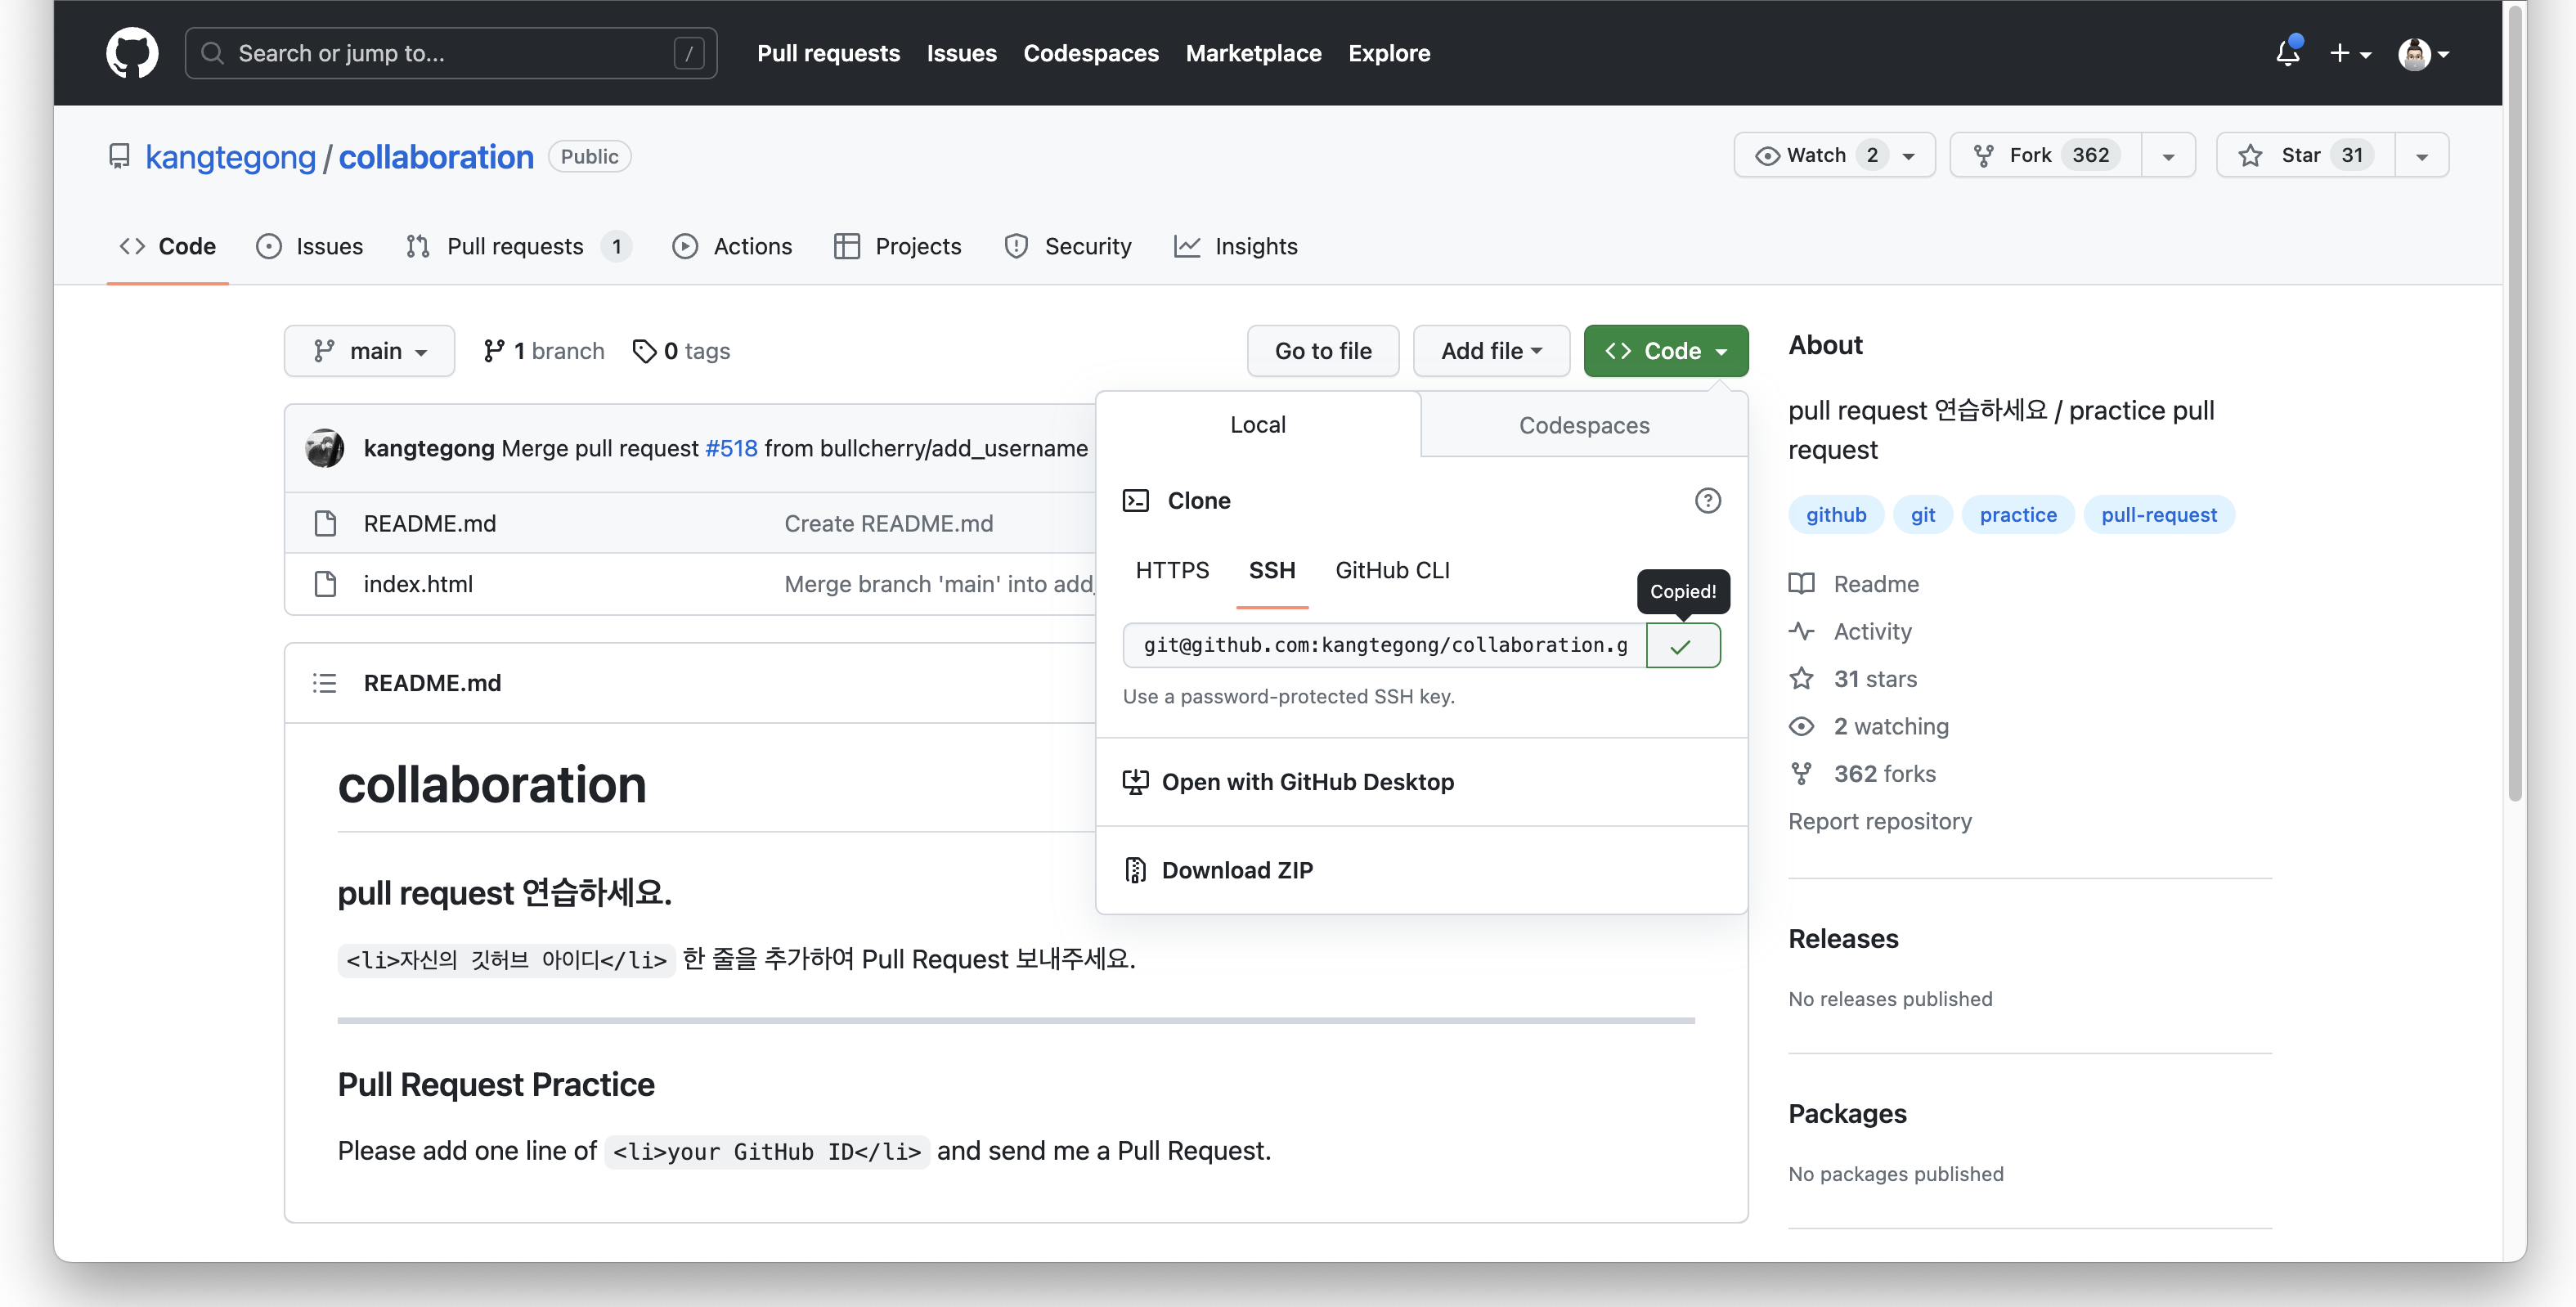Image resolution: width=2576 pixels, height=1307 pixels.
Task: Open the Releases heading link
Action: point(1843,939)
